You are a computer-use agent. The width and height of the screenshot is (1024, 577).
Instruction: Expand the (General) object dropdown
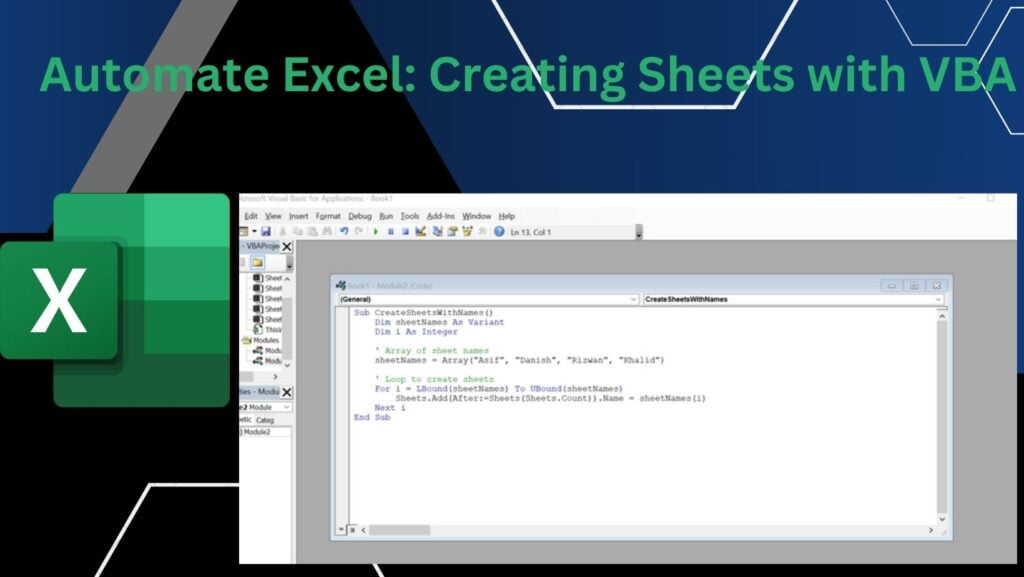point(634,299)
